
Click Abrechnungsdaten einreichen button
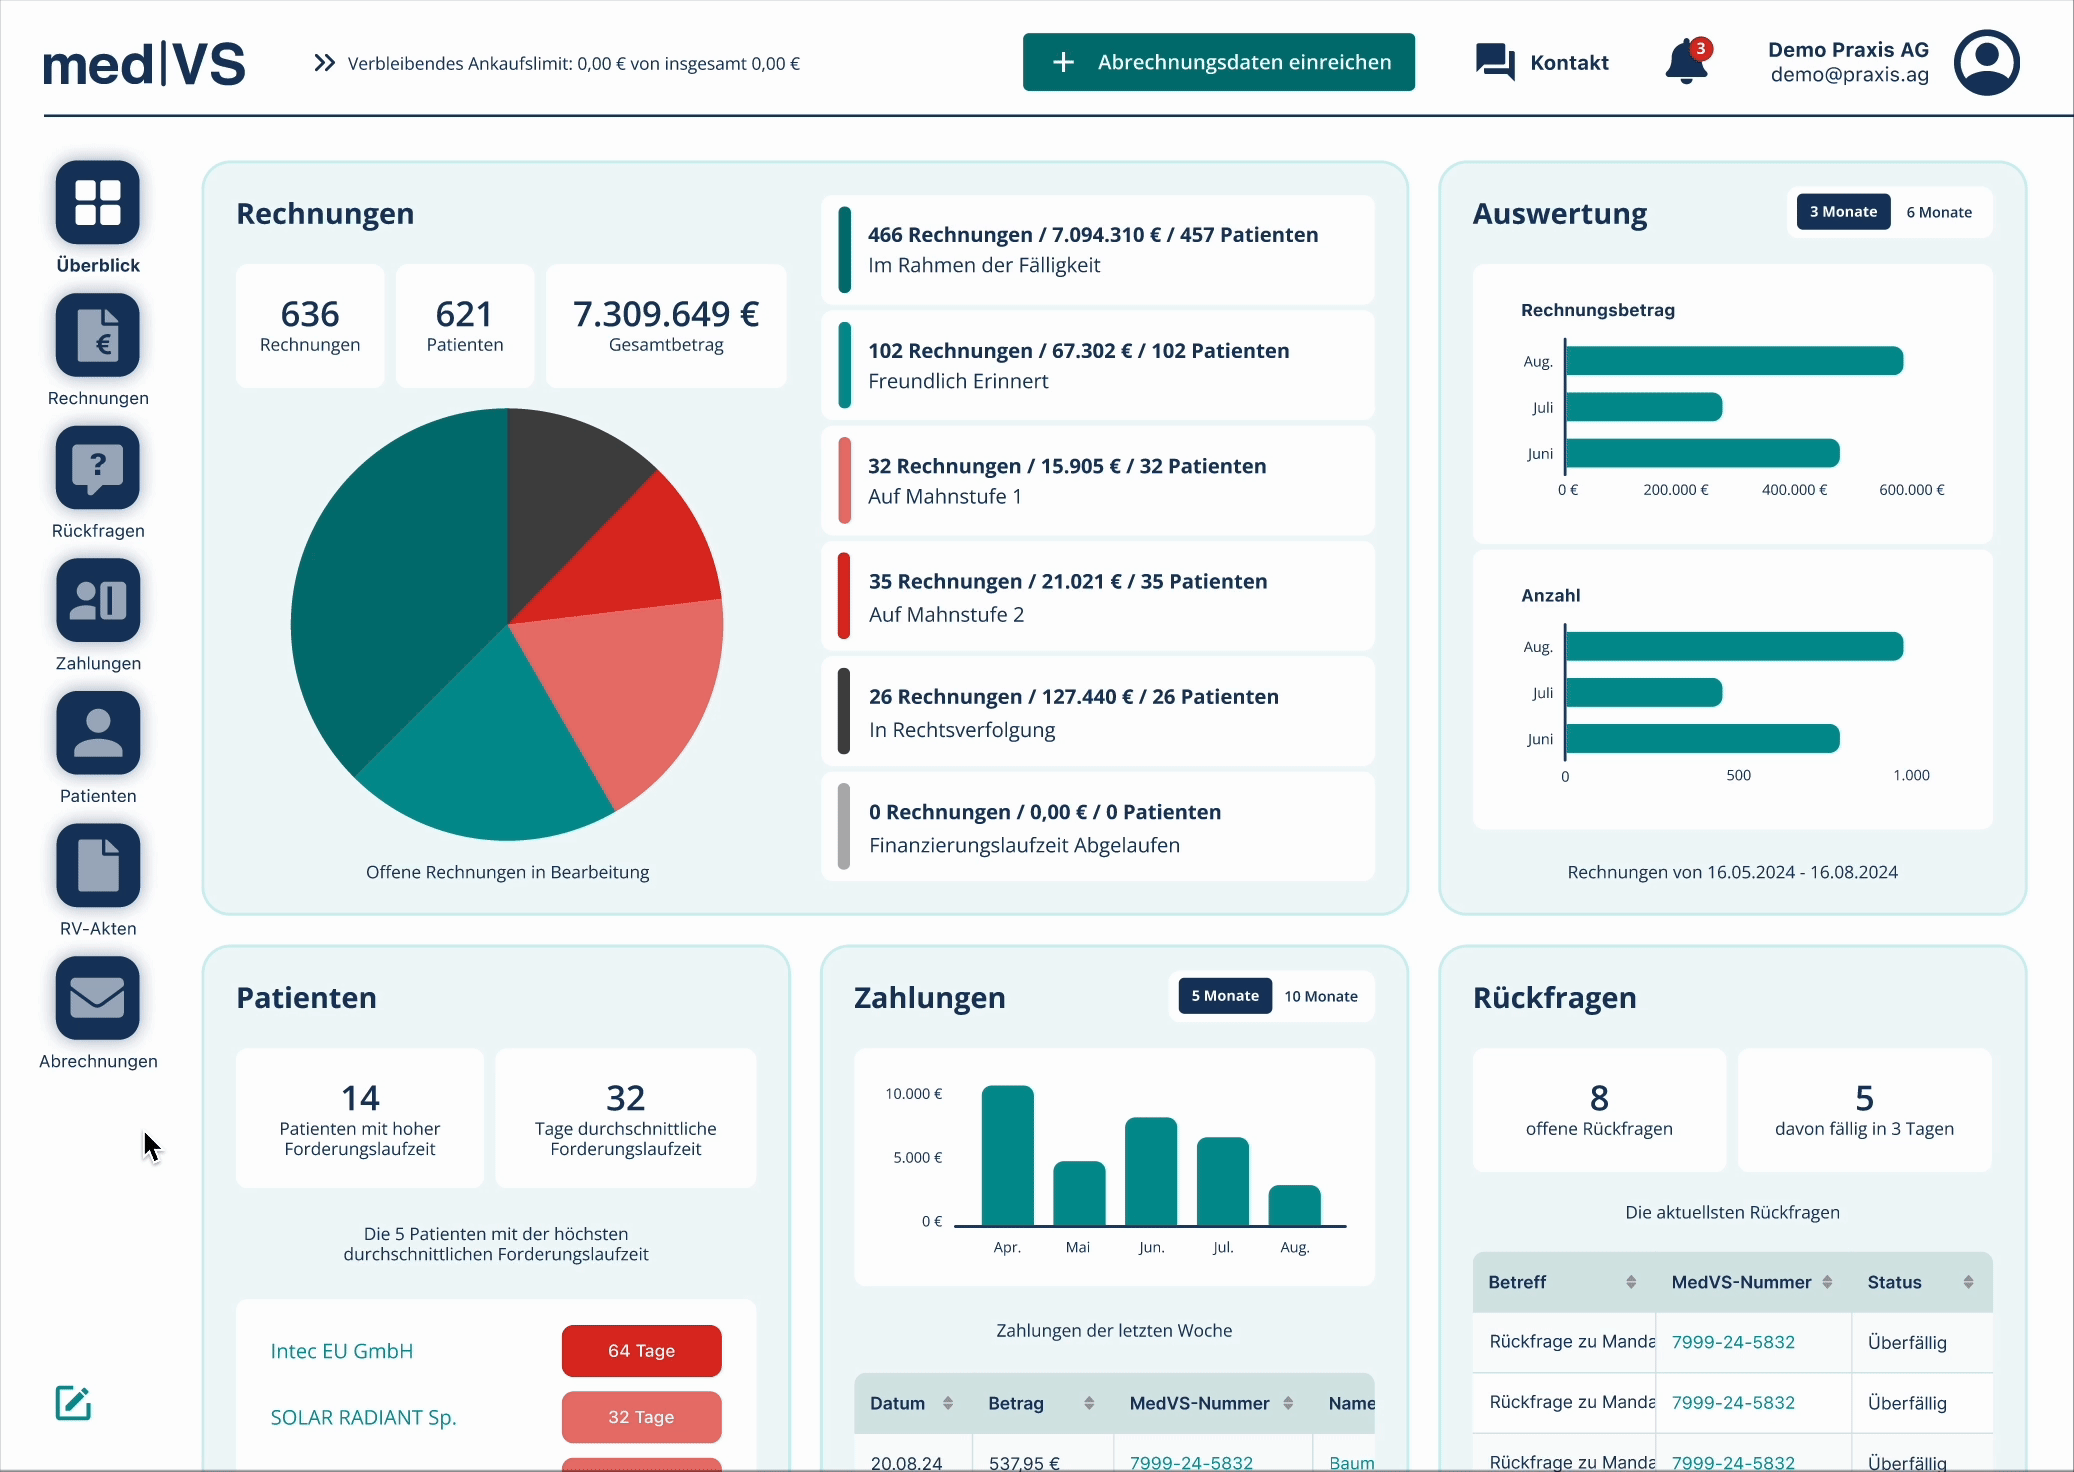(1218, 62)
